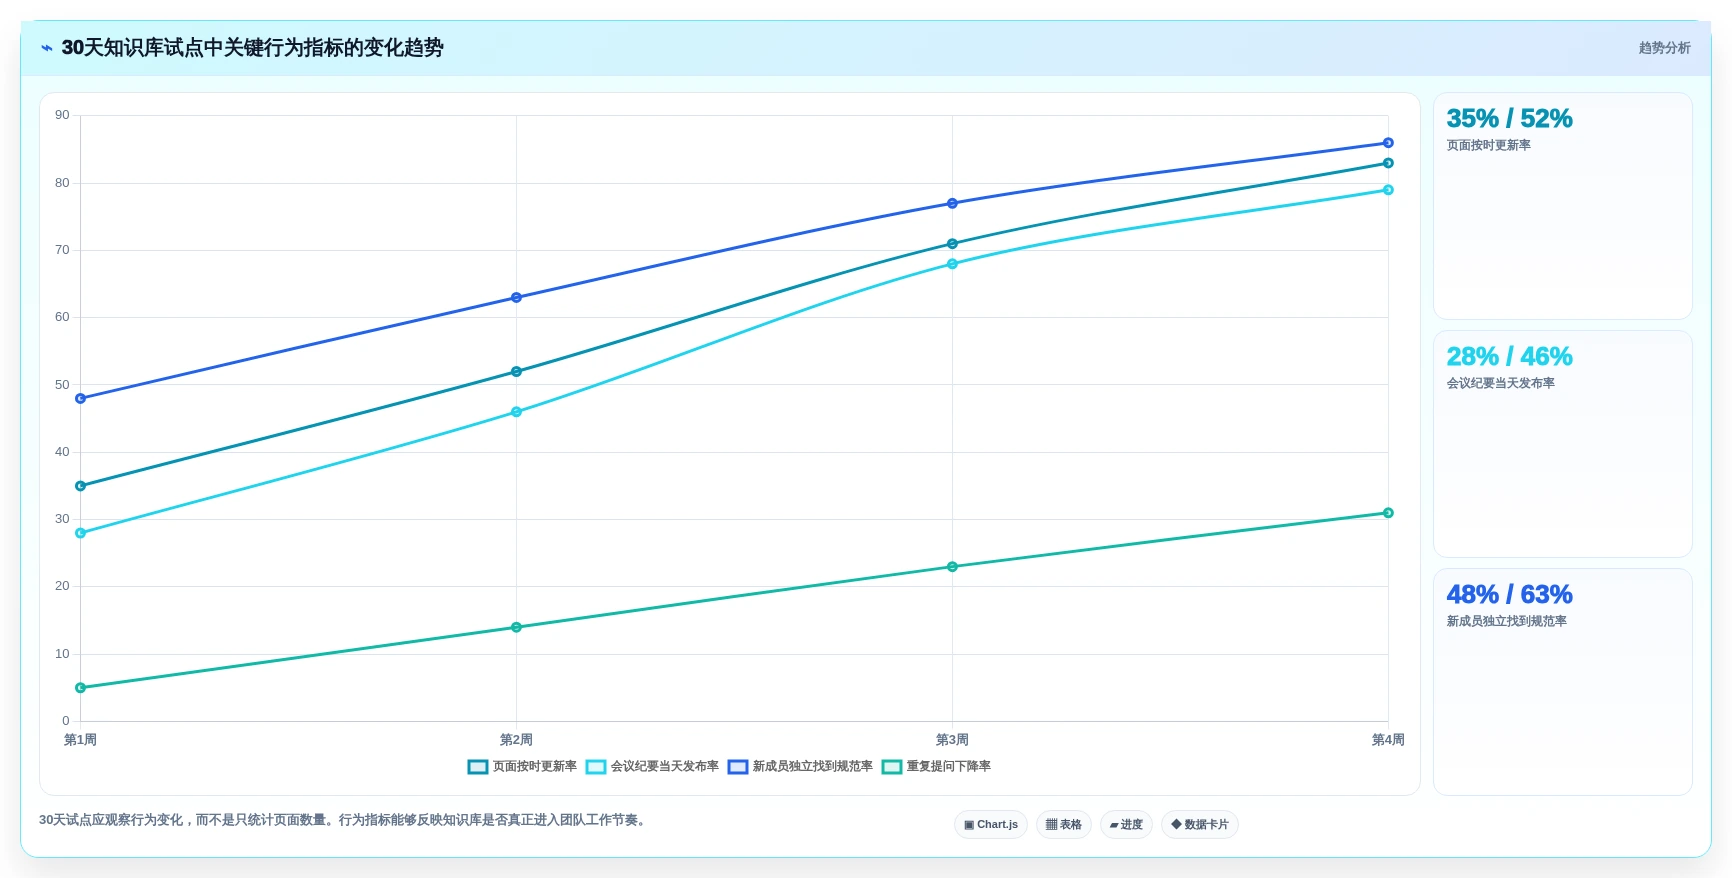Click the 新成员独立找到规范率 point at 第4周
The width and height of the screenshot is (1732, 878).
click(x=1388, y=143)
